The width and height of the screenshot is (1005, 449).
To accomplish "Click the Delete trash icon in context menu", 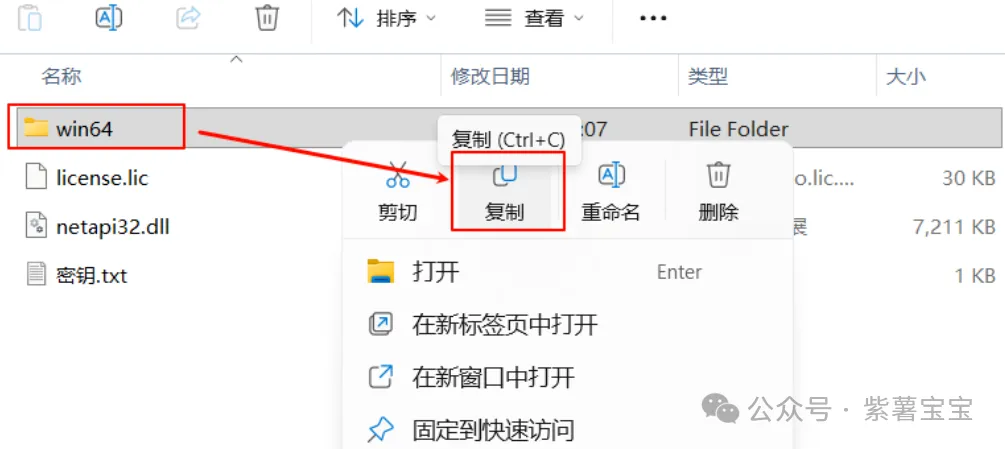I will click(718, 174).
